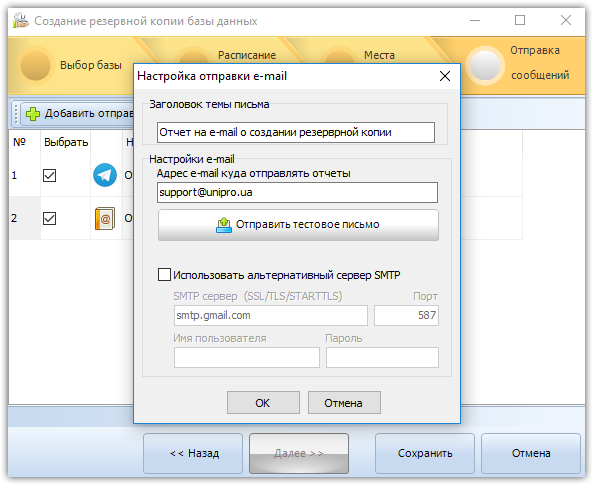Uncheck the checkbox in row 2
Viewport: 593px width, 485px height.
click(50, 218)
